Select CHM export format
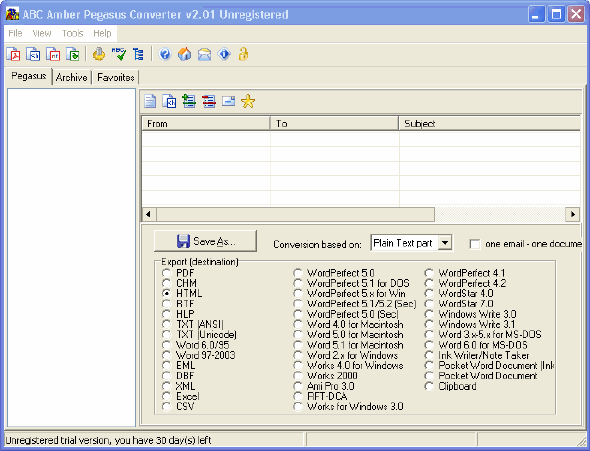The width and height of the screenshot is (590, 451). (166, 283)
